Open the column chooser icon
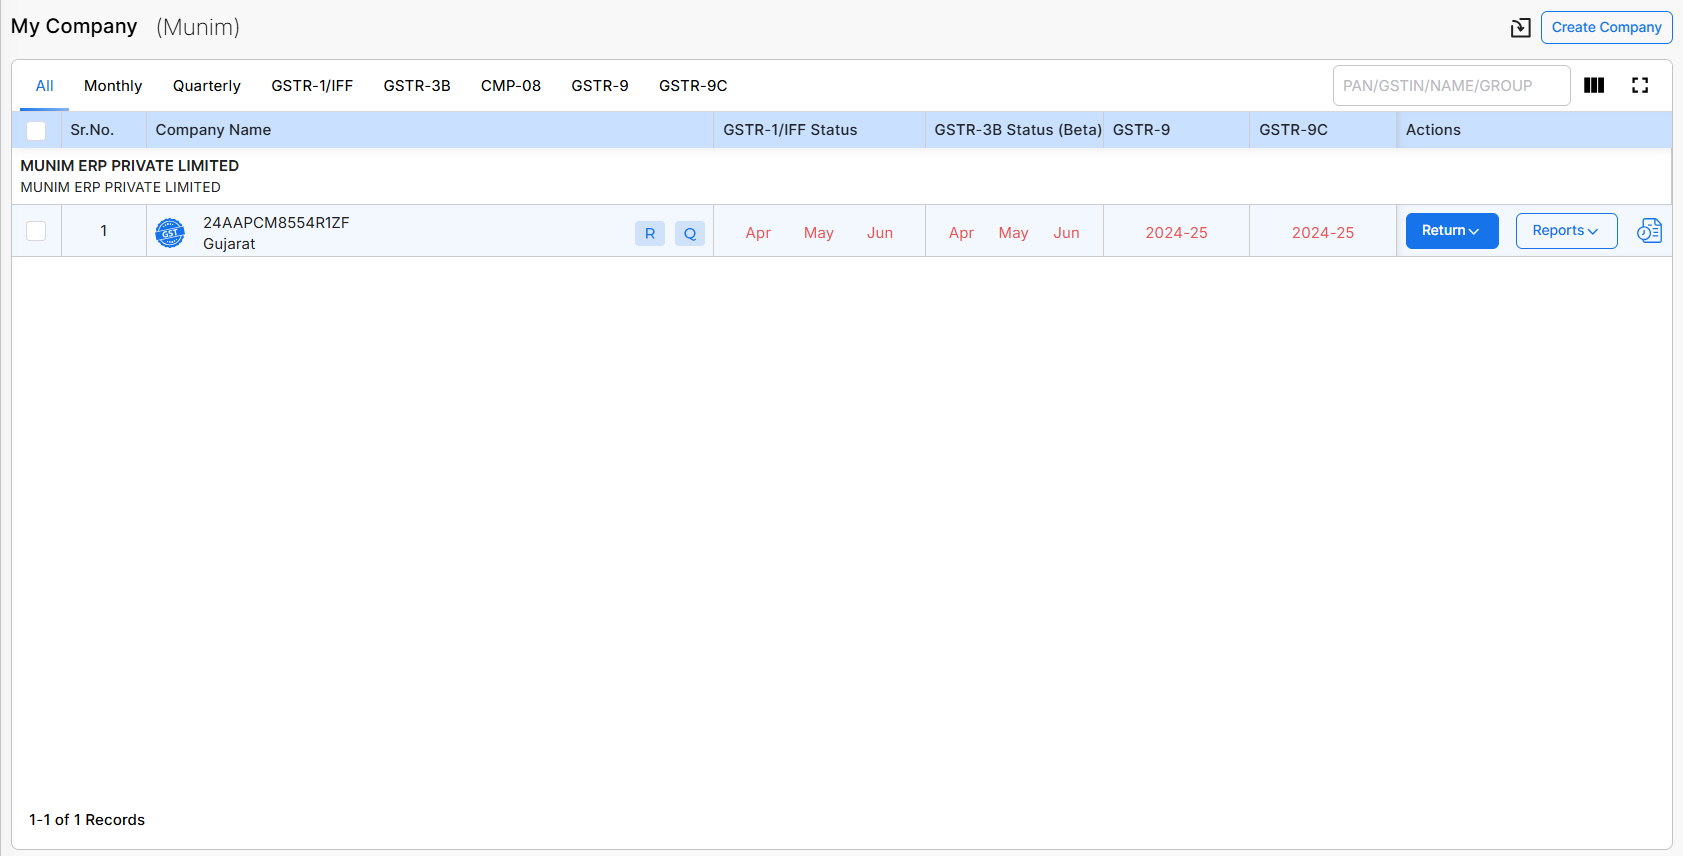Screen dimensions: 1683x856 click(x=1594, y=86)
